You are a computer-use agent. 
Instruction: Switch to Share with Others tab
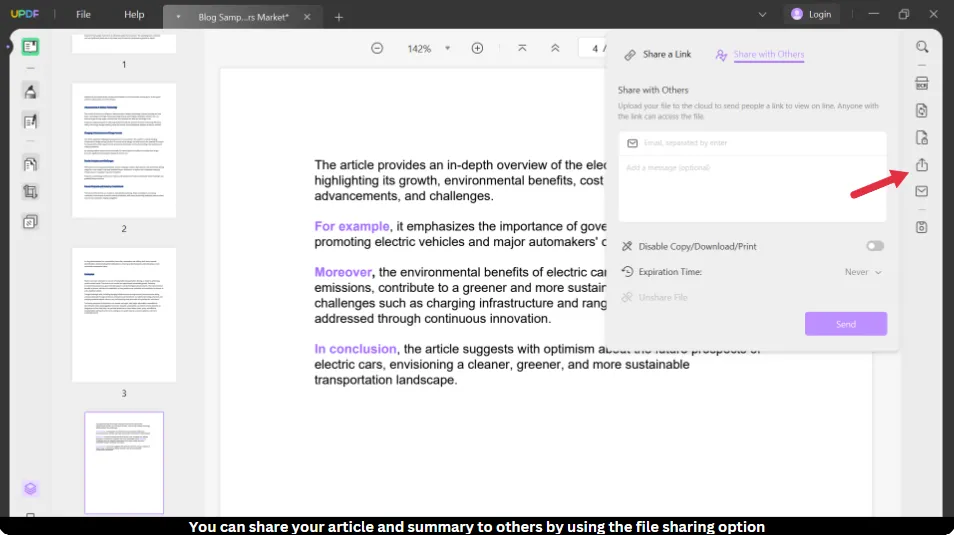[760, 55]
